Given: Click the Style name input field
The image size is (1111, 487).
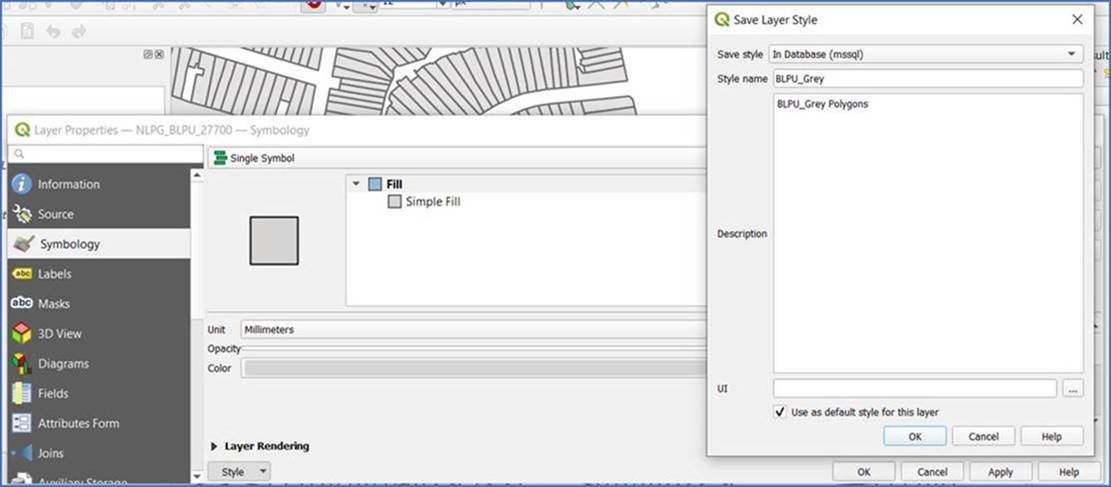Looking at the screenshot, I should click(928, 79).
